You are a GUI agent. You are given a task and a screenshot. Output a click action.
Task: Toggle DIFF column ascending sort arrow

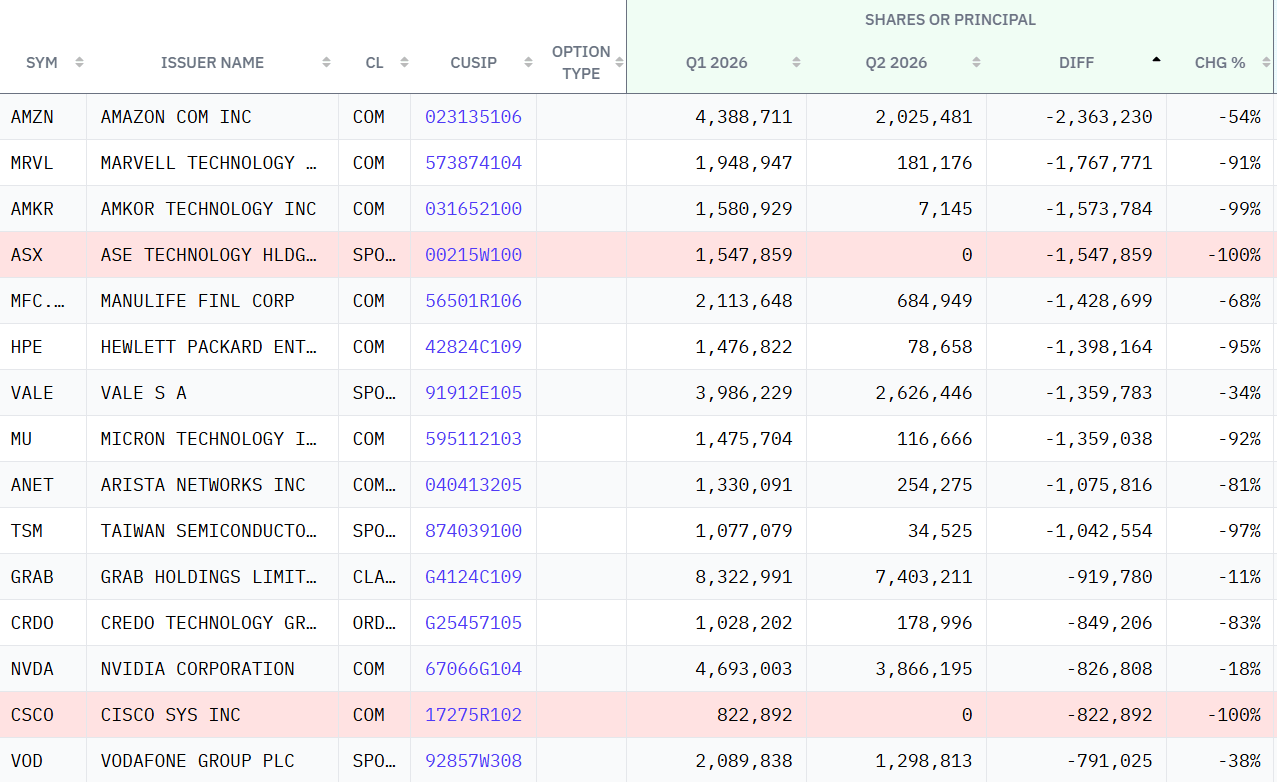[x=1156, y=60]
